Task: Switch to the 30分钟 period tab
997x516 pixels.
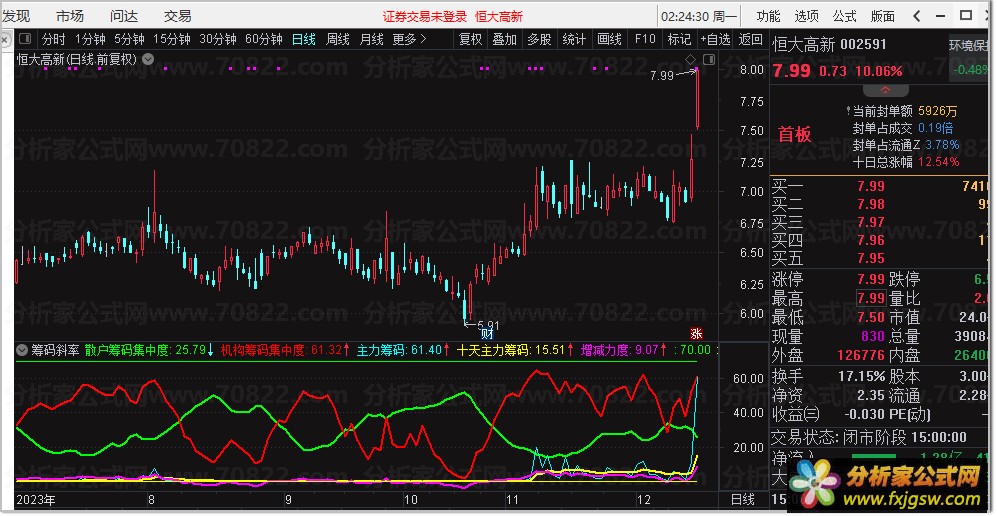Action: pos(218,39)
